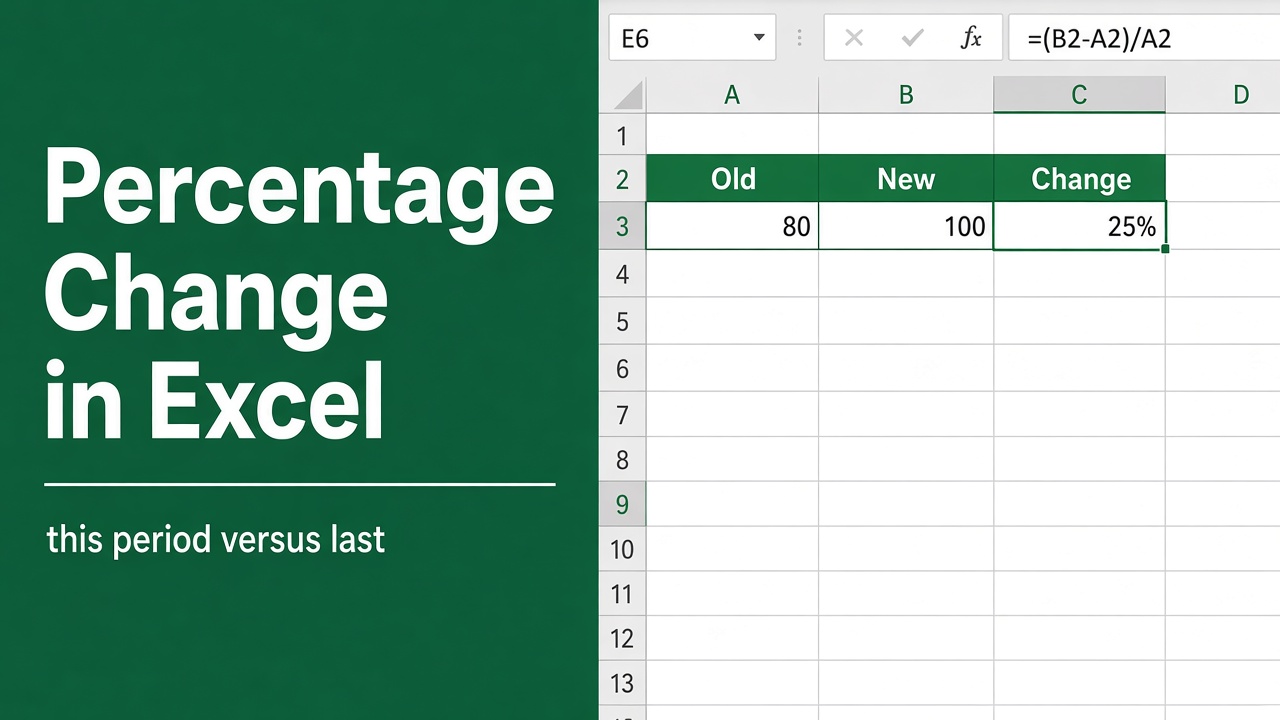Select row 3 header
The width and height of the screenshot is (1280, 720).
click(623, 226)
